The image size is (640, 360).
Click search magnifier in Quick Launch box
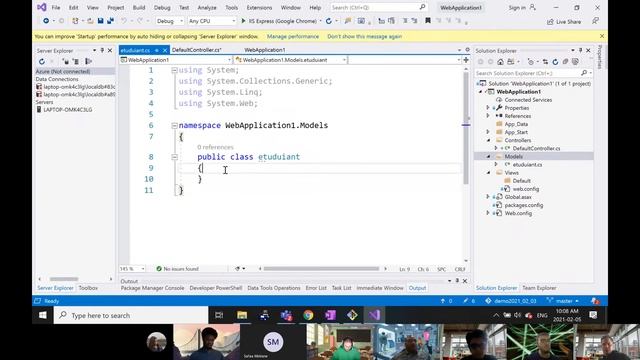click(422, 7)
